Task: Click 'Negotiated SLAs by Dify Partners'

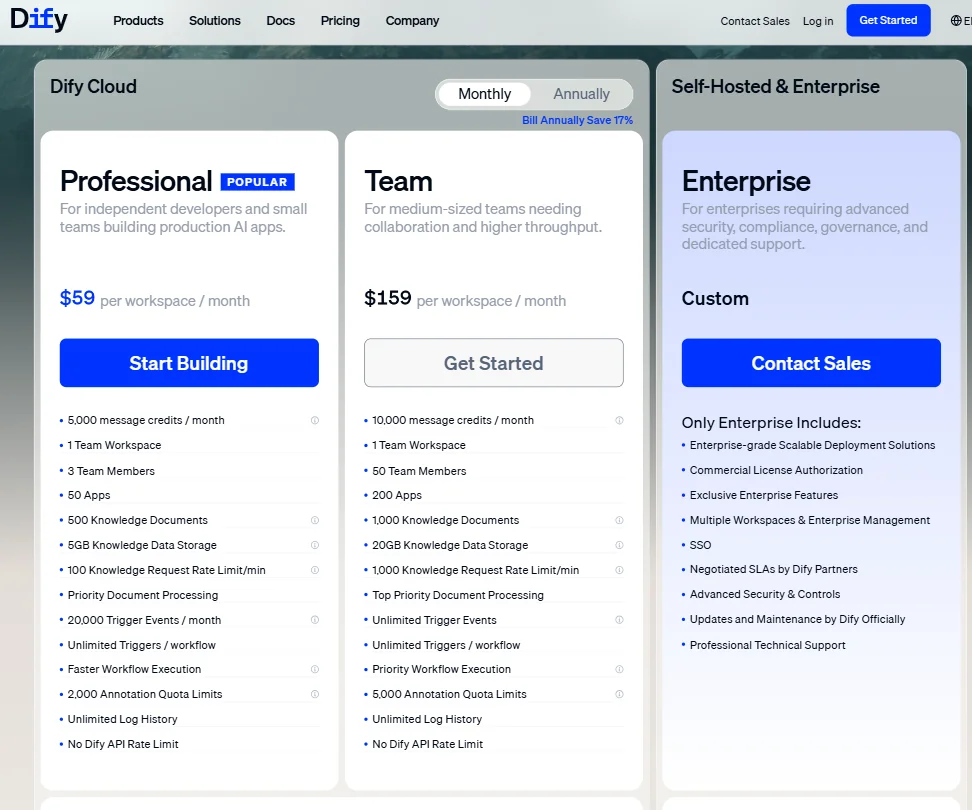Action: click(x=774, y=569)
